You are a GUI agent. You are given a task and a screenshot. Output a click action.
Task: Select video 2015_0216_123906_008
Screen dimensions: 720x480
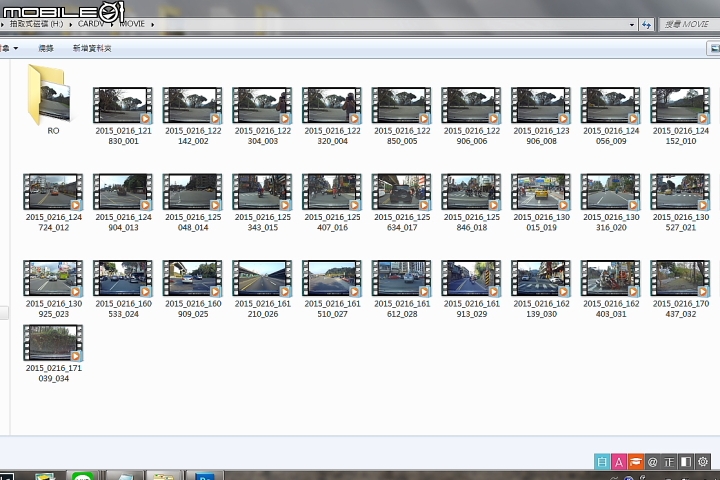pos(541,117)
